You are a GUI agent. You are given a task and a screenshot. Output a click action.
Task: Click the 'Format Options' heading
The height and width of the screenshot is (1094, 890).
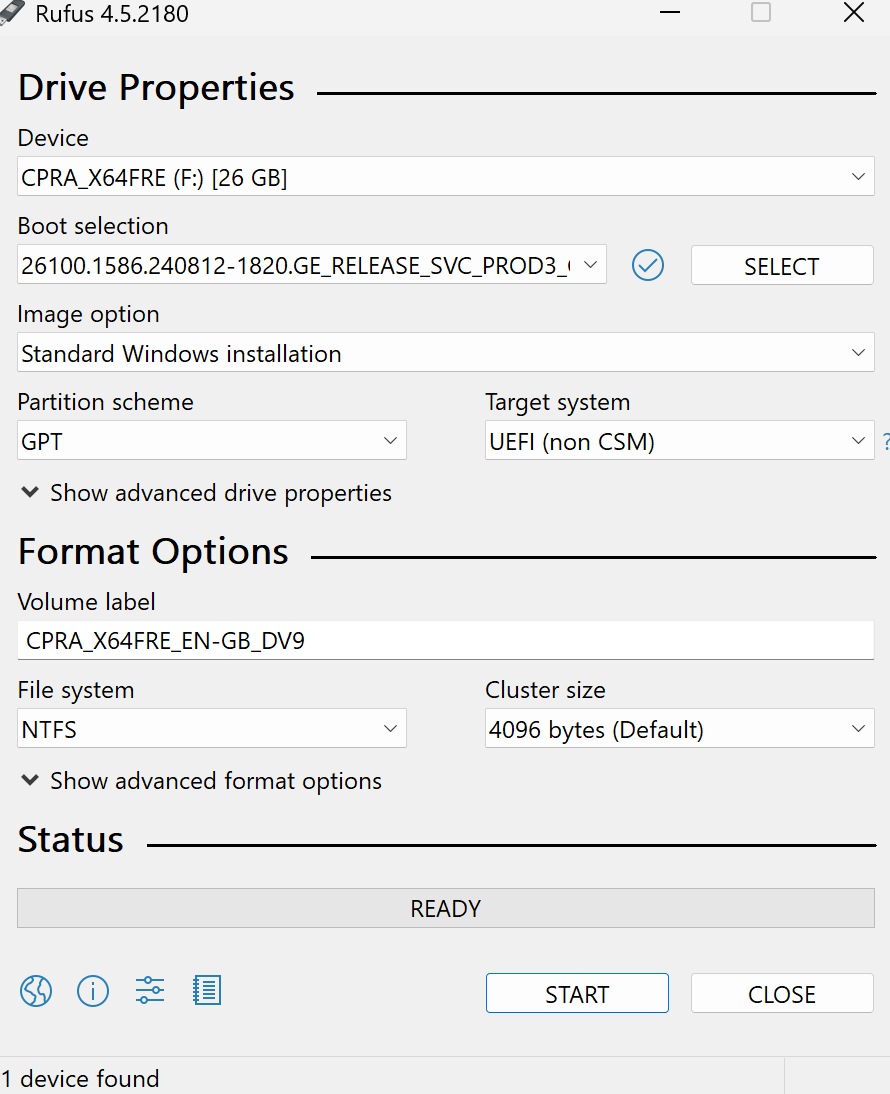[x=153, y=552]
